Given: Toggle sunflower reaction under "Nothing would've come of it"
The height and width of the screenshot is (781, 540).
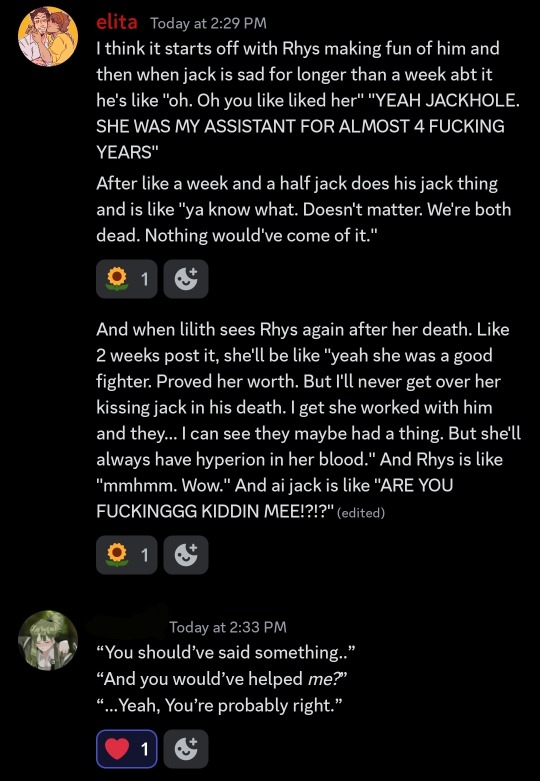Looking at the screenshot, I should pyautogui.click(x=127, y=279).
